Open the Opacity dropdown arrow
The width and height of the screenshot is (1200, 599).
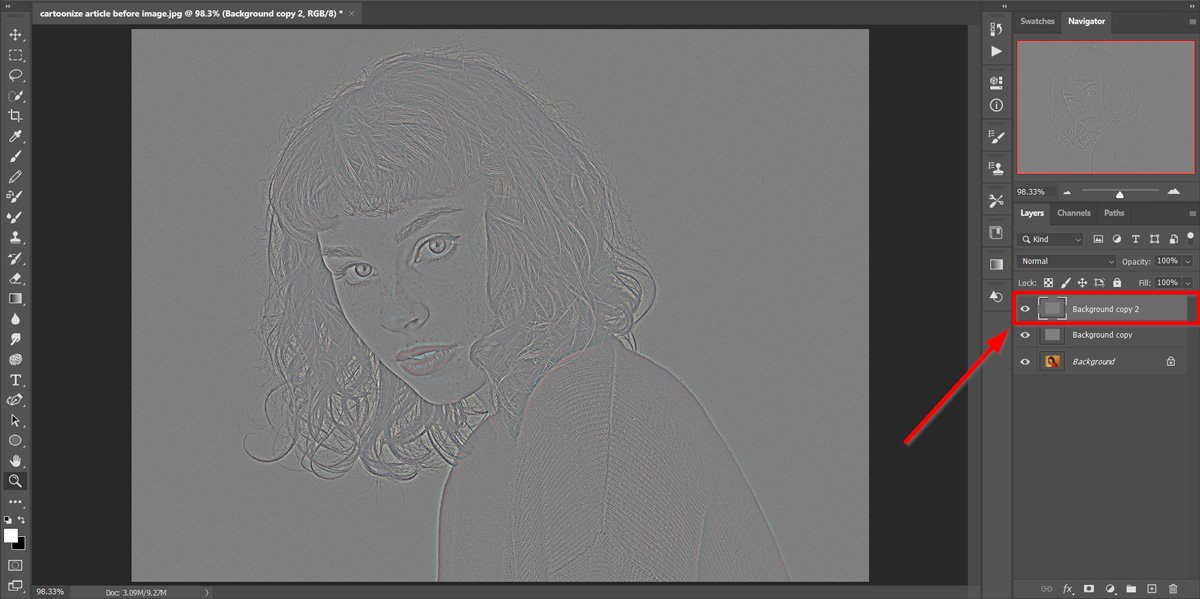point(1185,260)
